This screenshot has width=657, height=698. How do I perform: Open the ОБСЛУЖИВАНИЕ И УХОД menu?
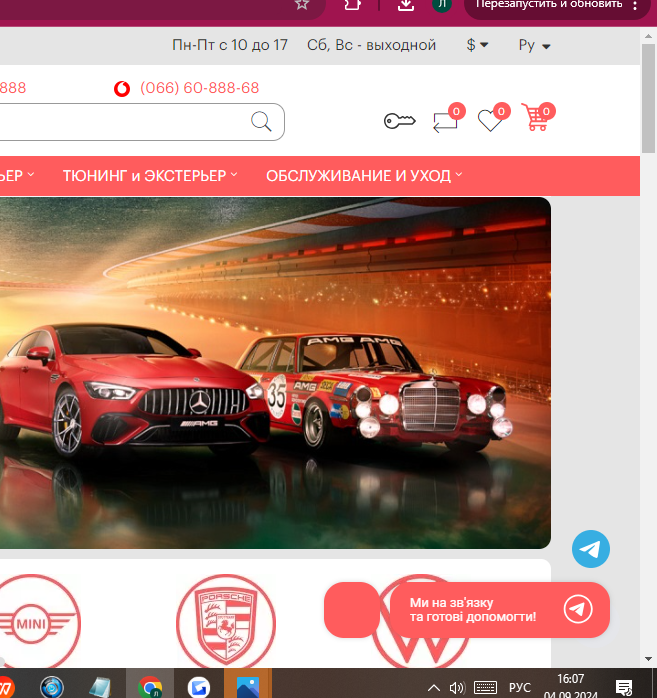pyautogui.click(x=364, y=175)
